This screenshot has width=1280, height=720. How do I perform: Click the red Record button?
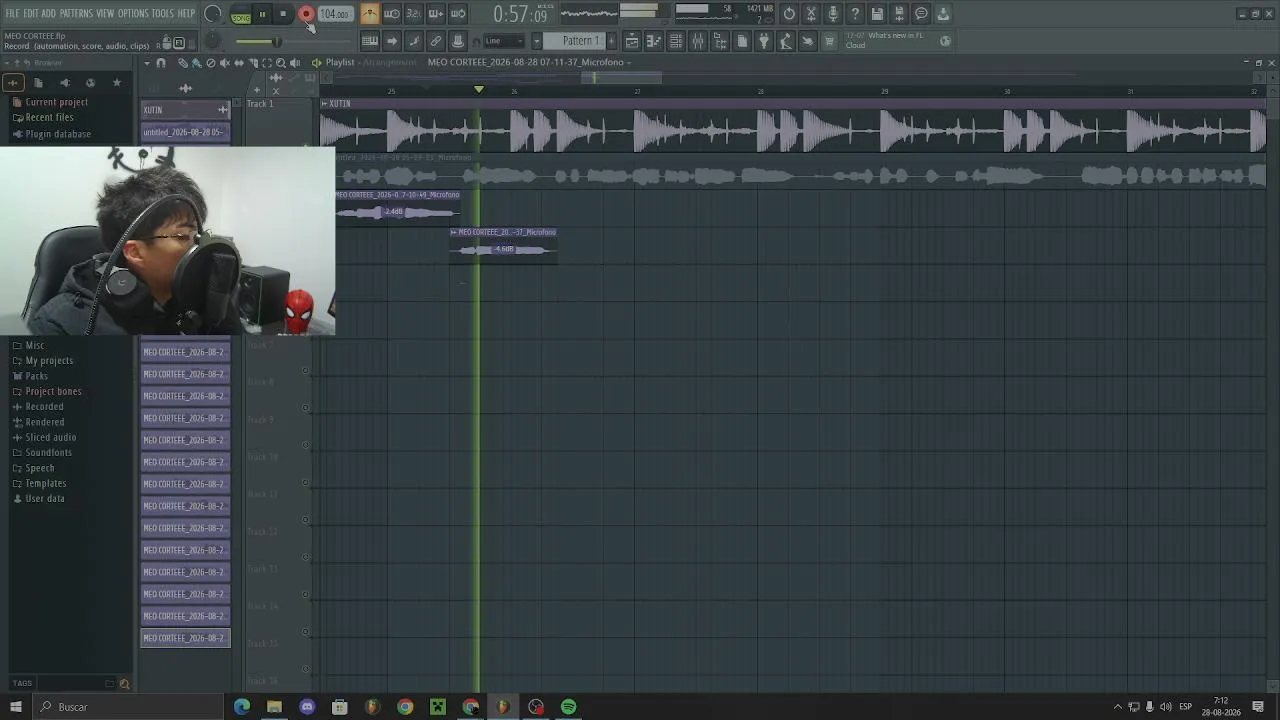tap(306, 14)
